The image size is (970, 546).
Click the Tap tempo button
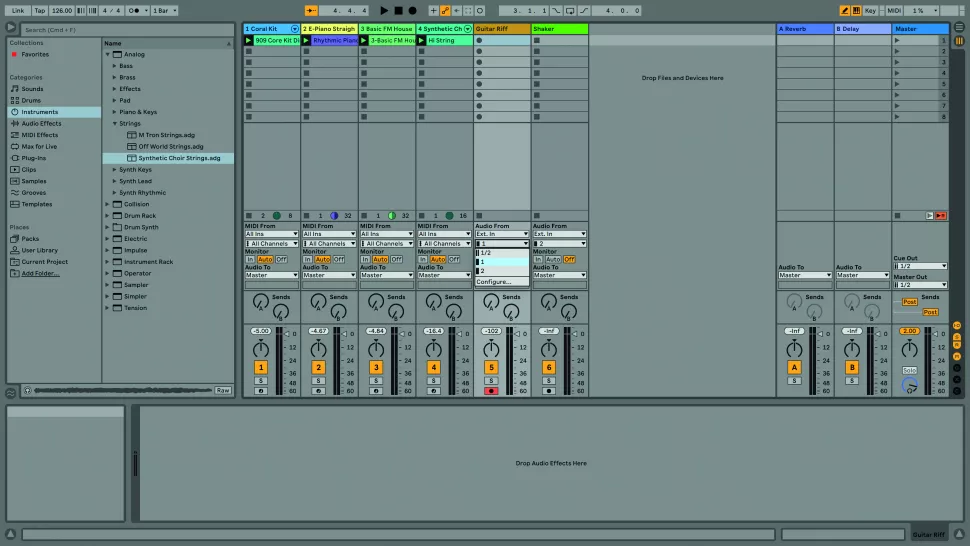point(38,10)
